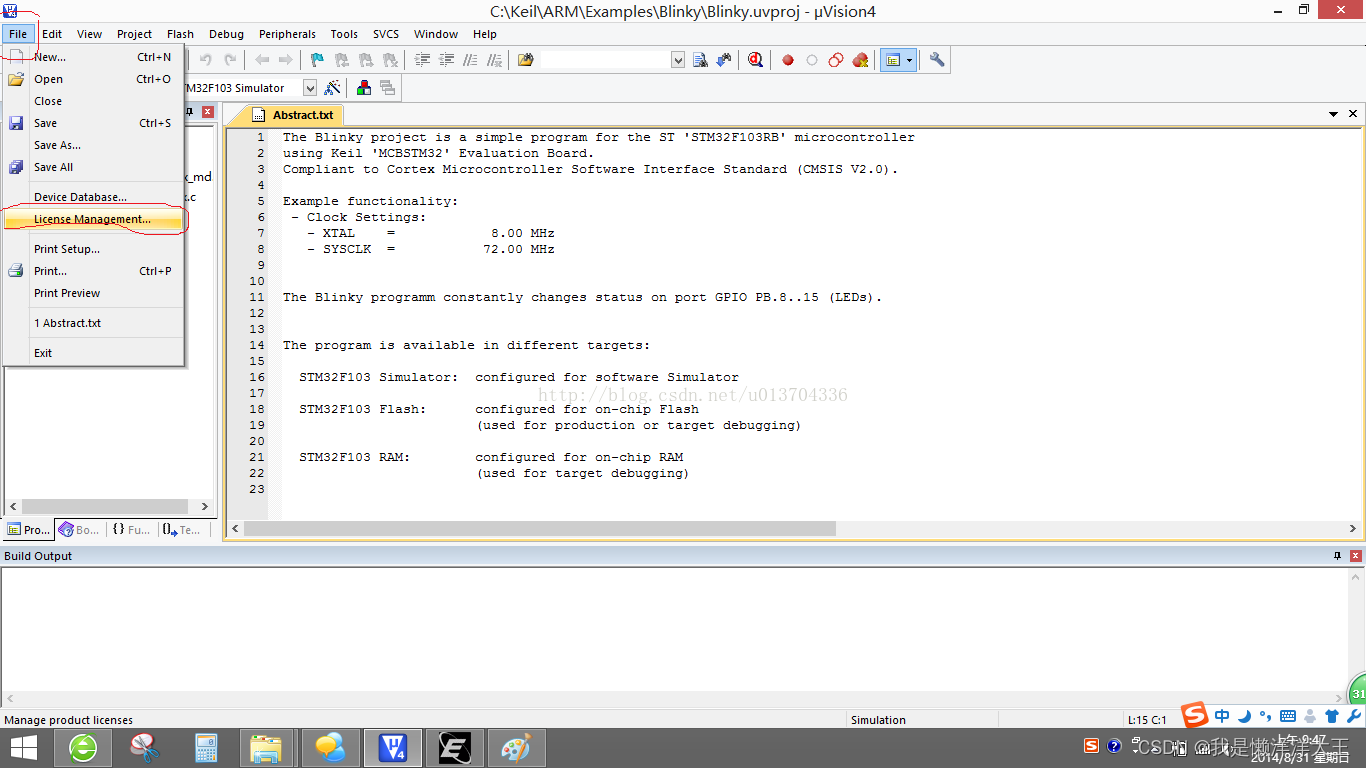1366x768 pixels.
Task: Insert a breakpoint with the red dot icon
Action: (x=788, y=60)
